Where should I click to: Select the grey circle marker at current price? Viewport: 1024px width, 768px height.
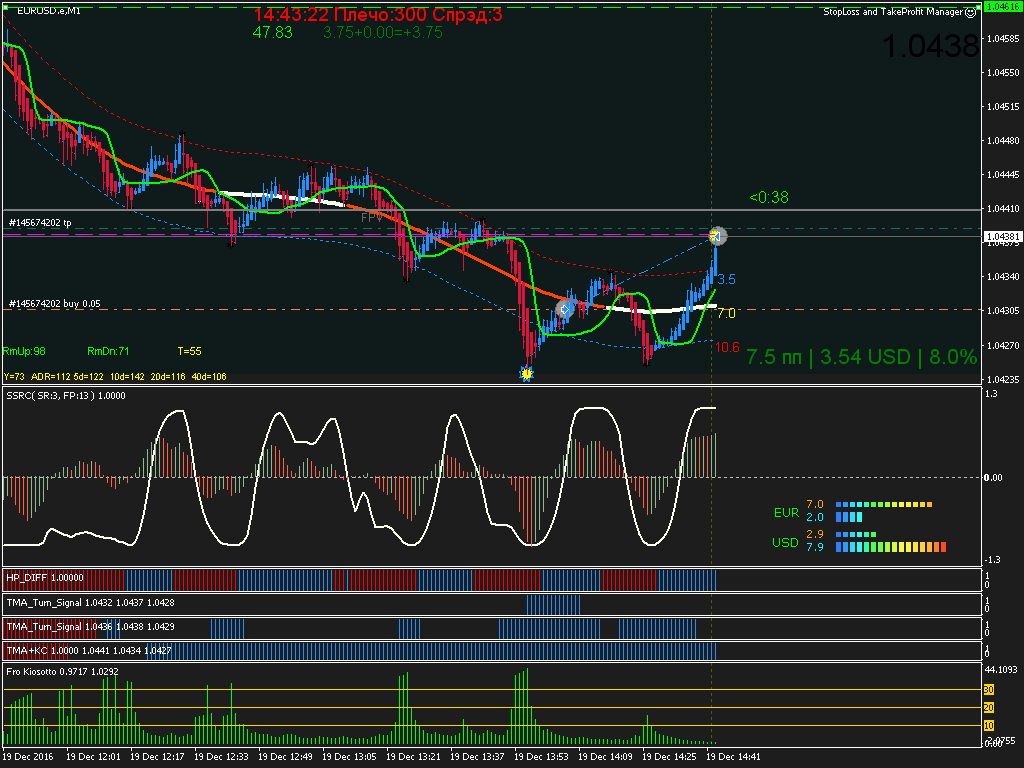(717, 236)
